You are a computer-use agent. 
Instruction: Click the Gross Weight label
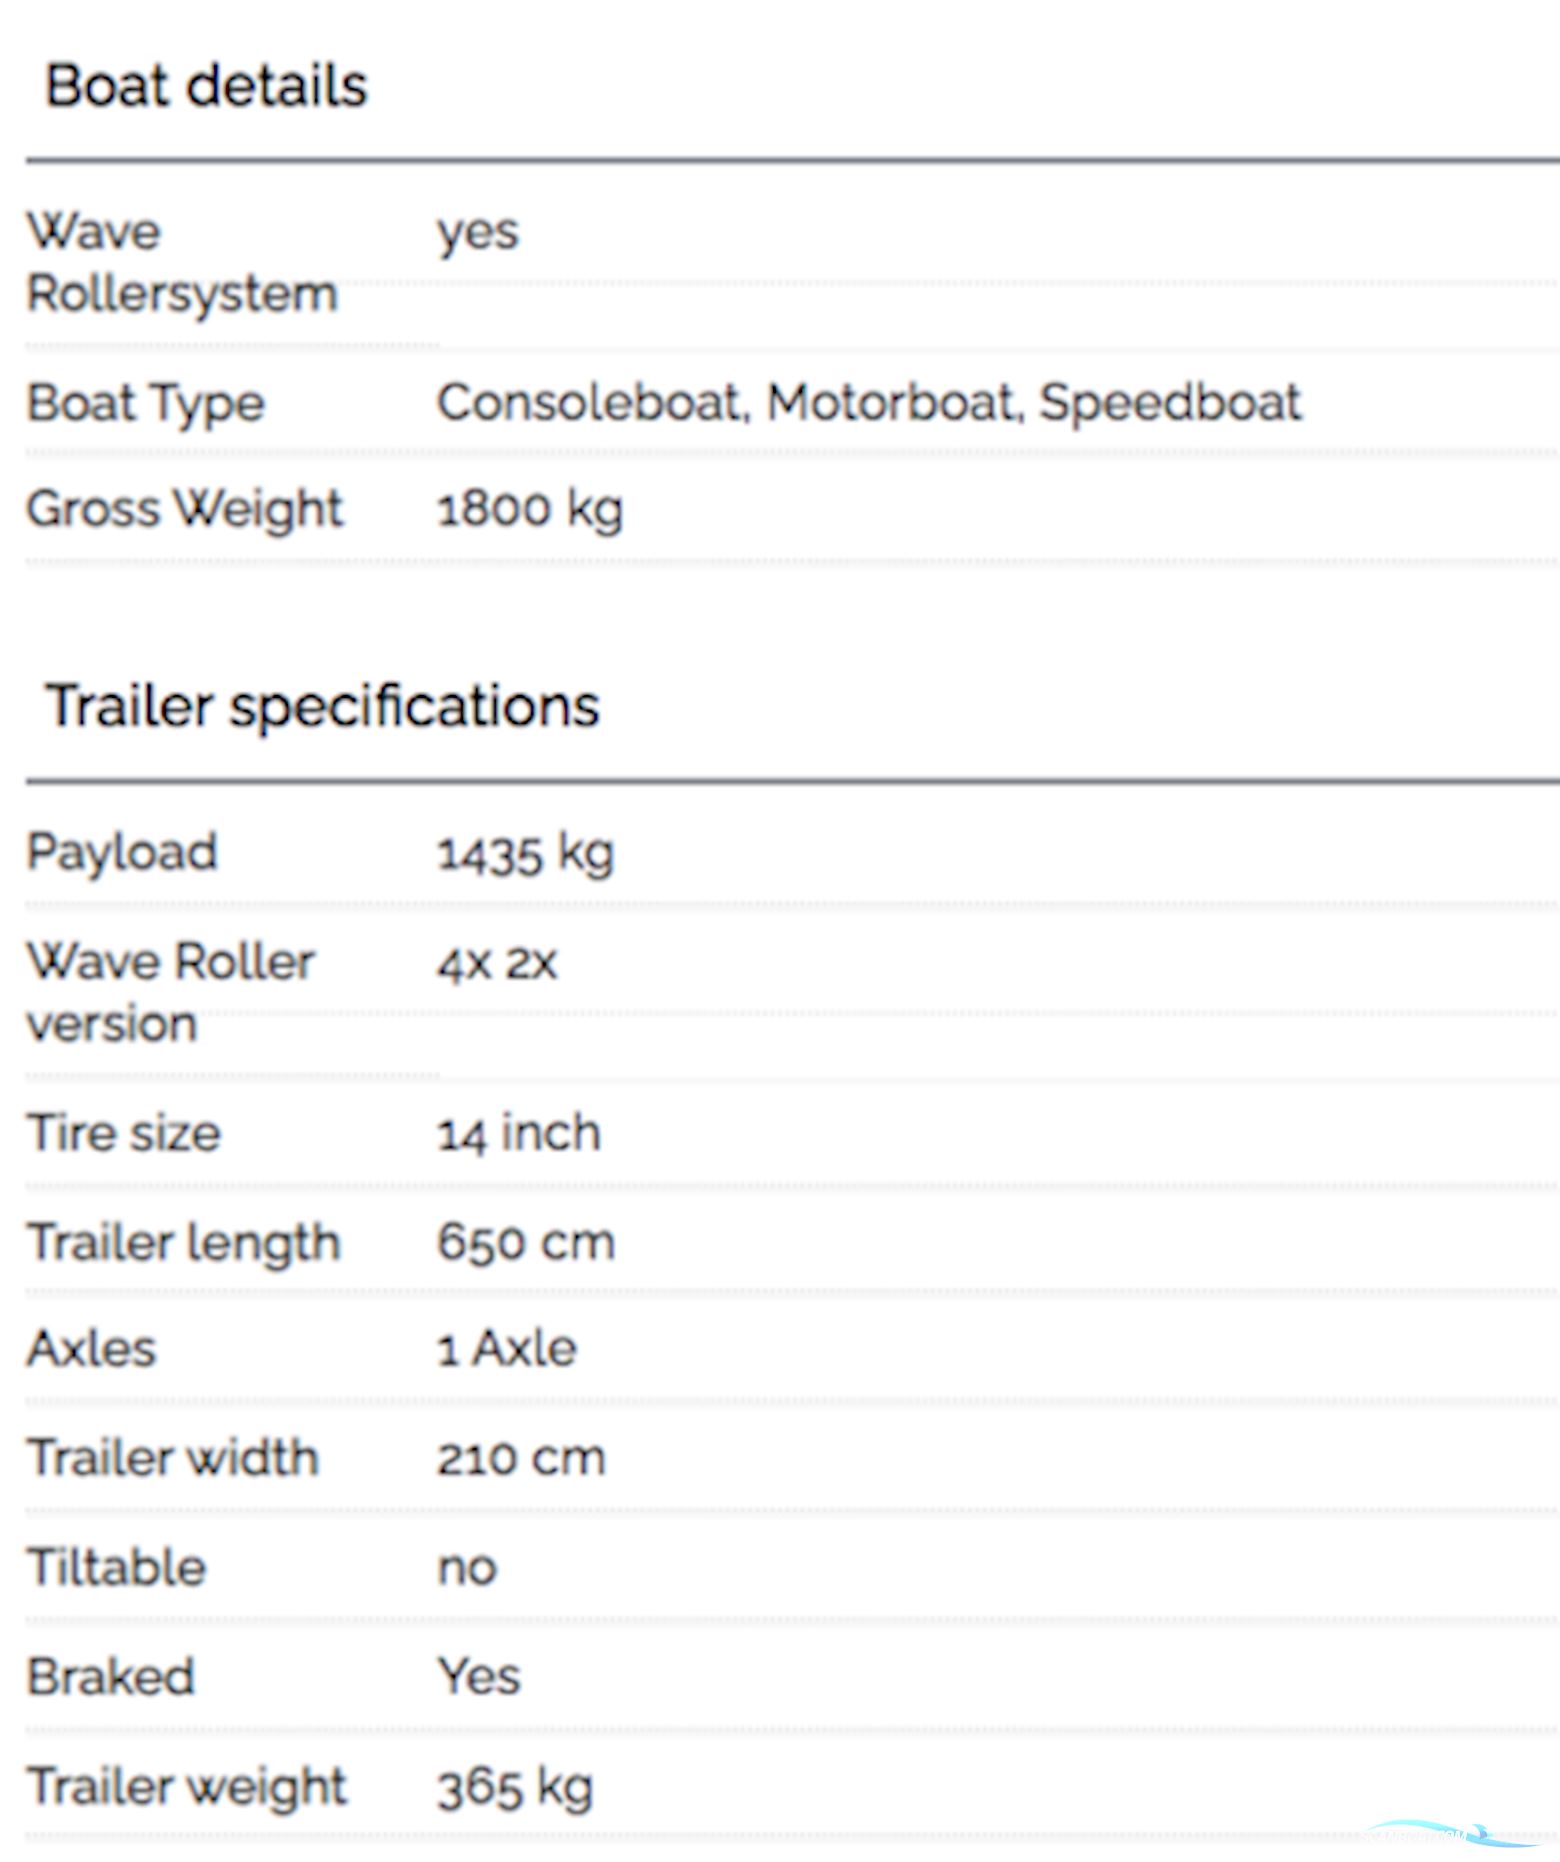(x=184, y=509)
